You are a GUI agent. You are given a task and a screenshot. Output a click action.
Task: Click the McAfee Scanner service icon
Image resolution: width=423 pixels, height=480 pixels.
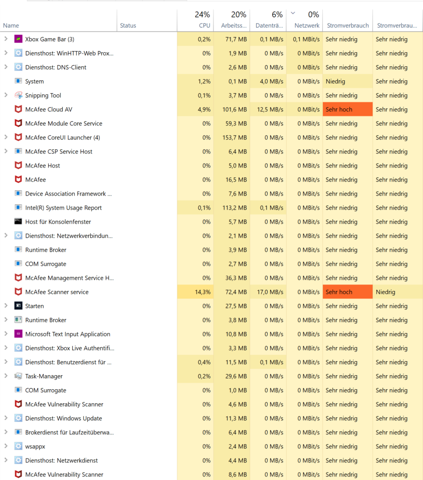point(18,292)
